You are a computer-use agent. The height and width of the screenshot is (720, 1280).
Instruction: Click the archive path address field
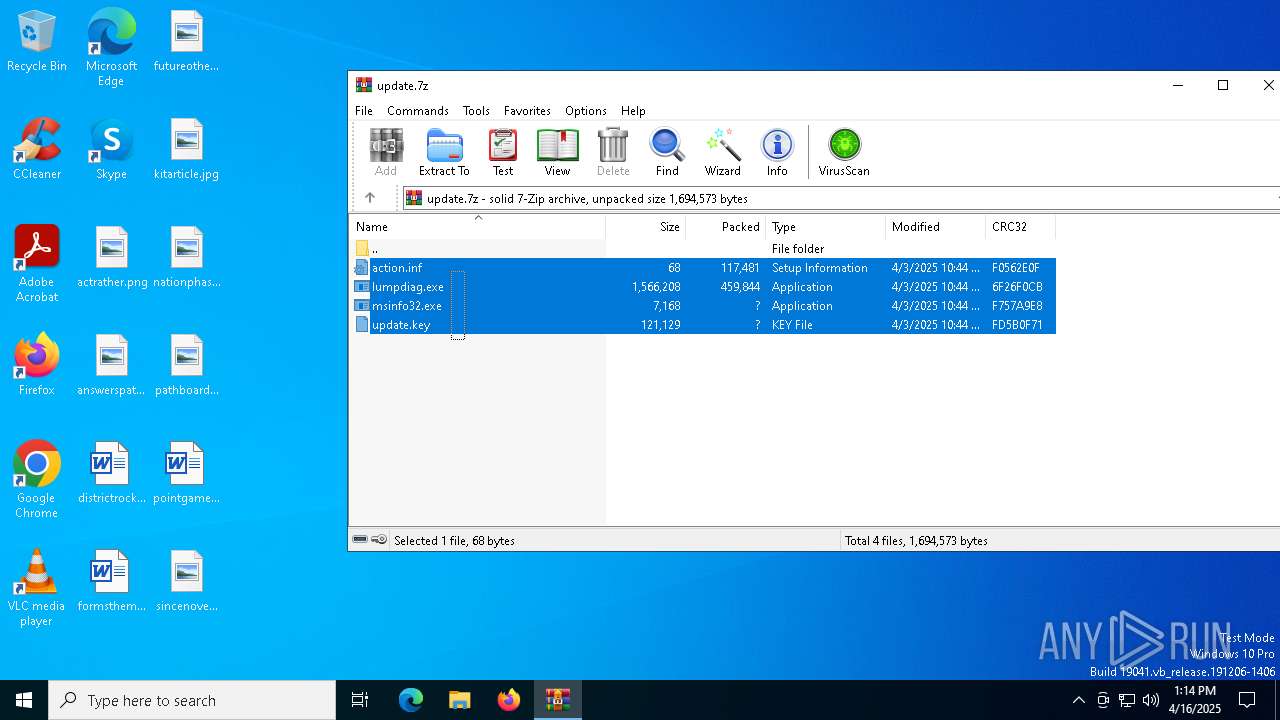point(840,198)
